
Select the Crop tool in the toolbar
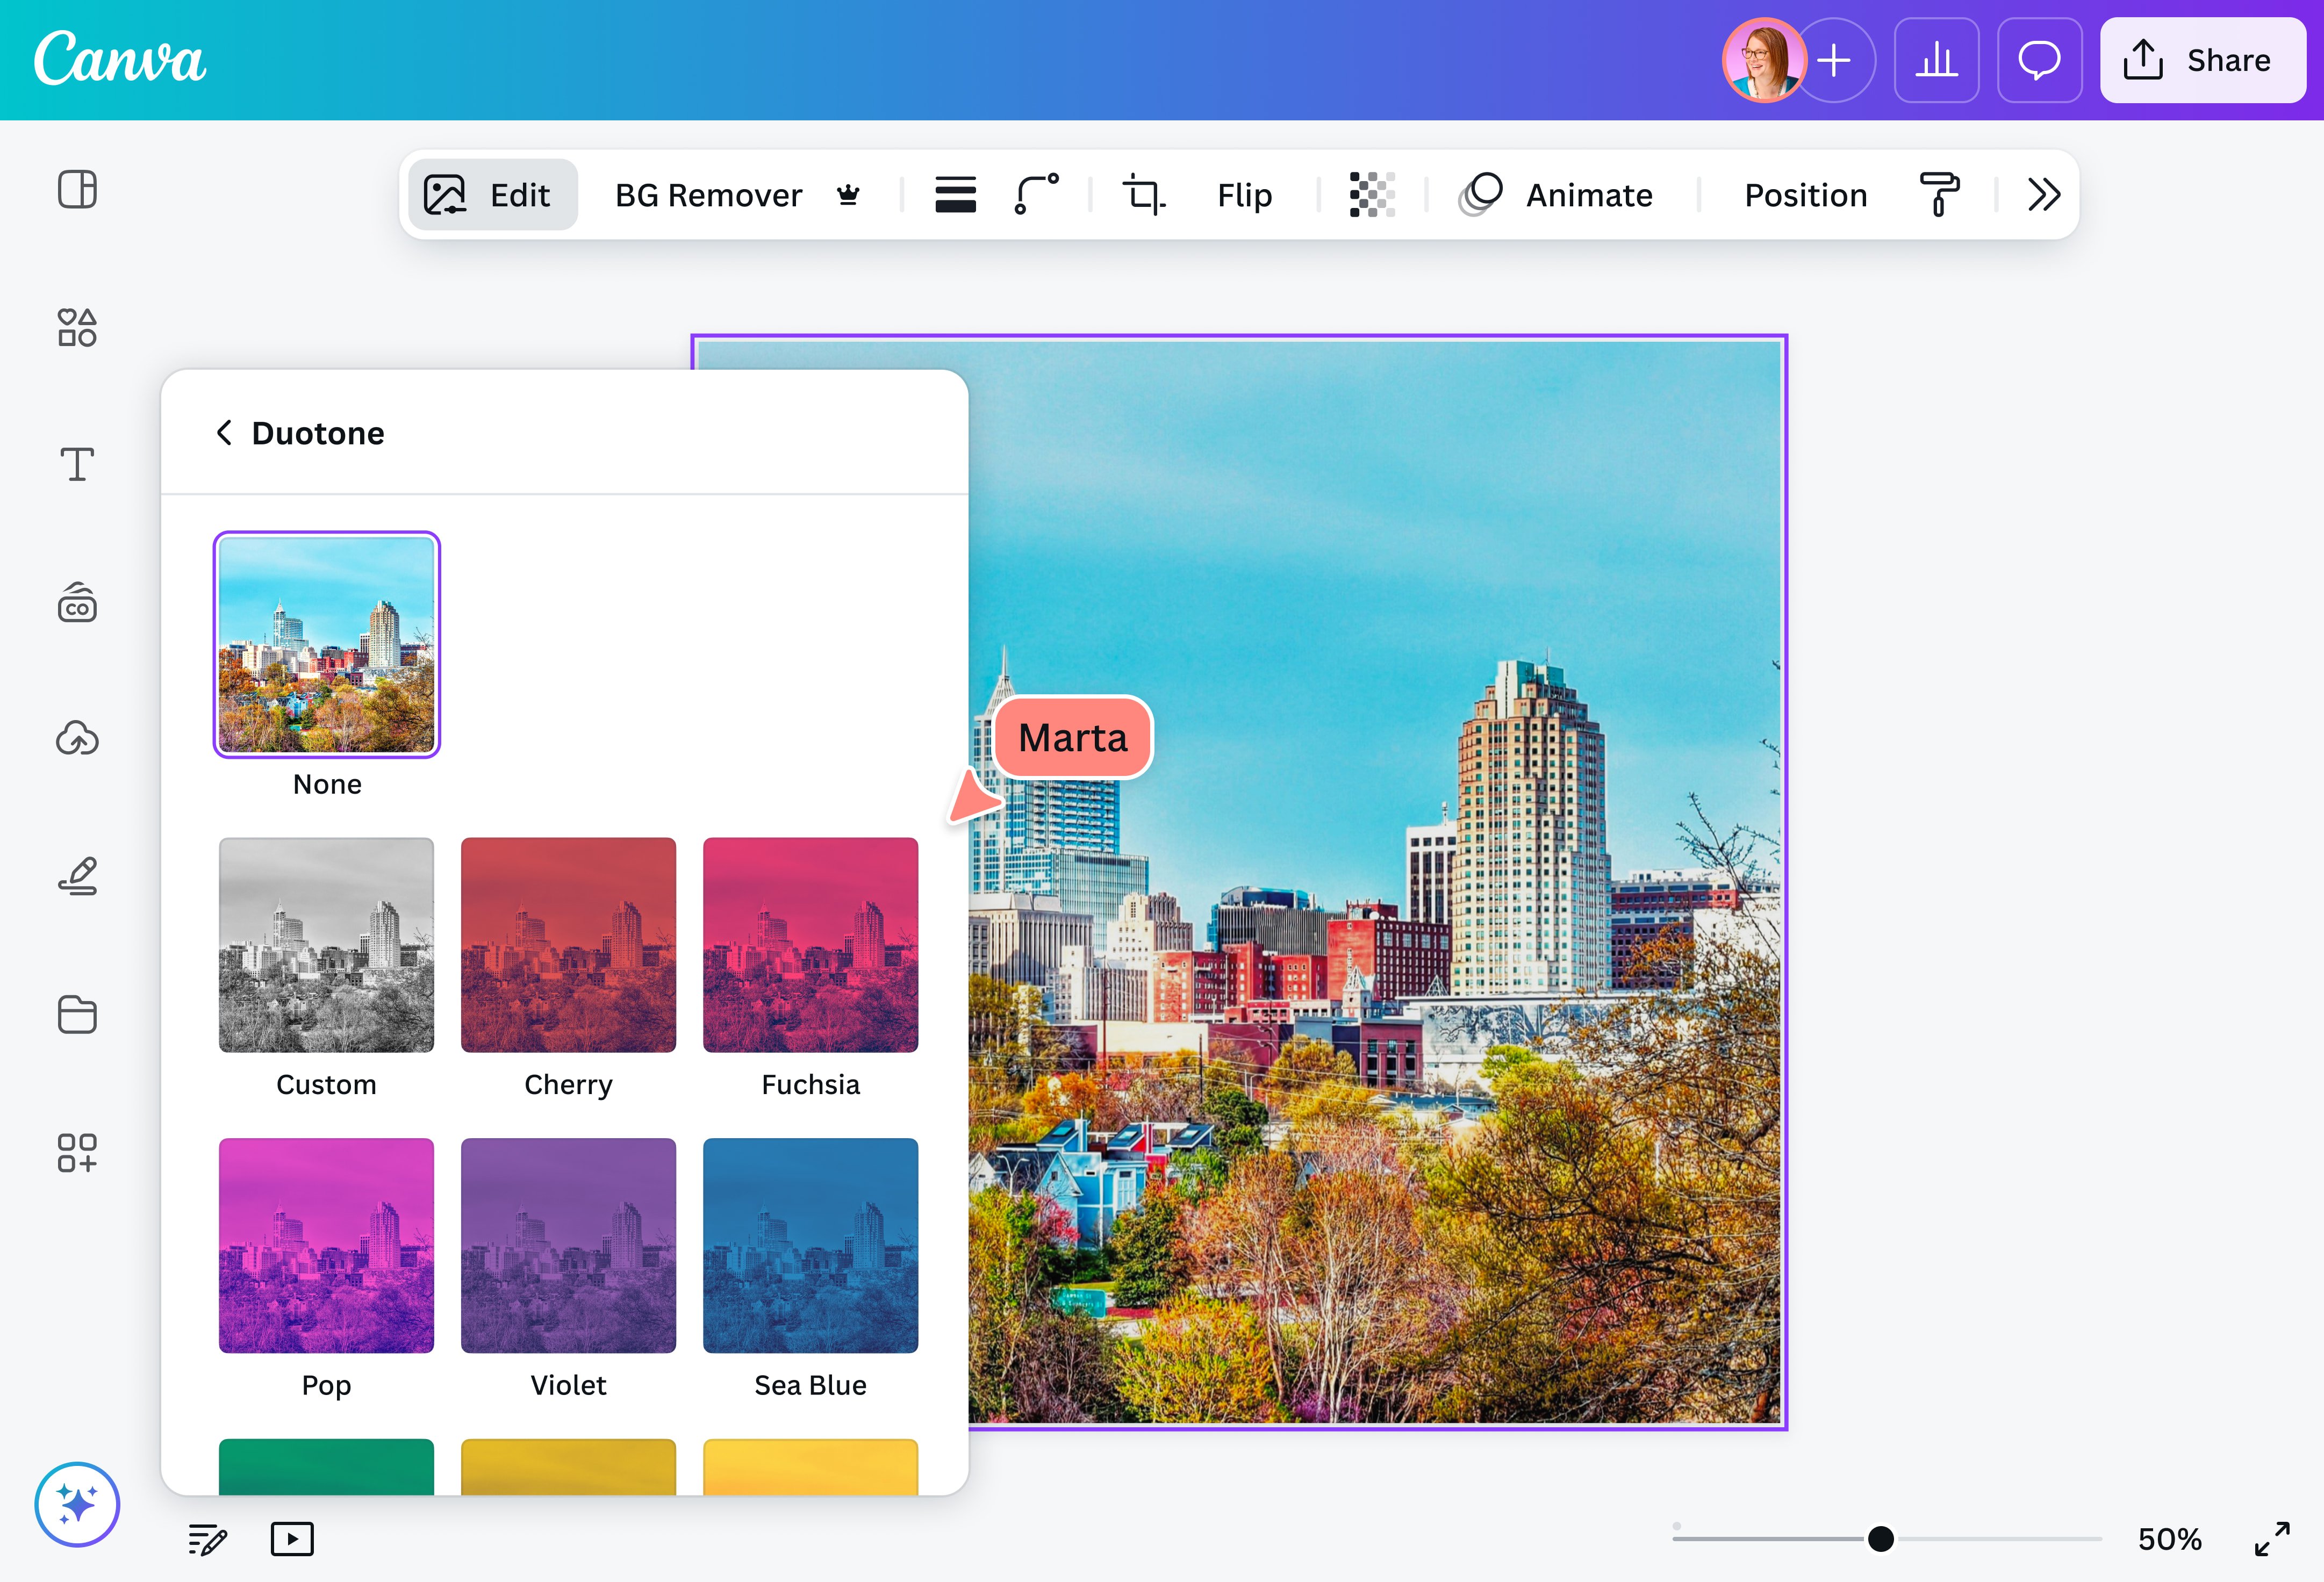[1144, 194]
